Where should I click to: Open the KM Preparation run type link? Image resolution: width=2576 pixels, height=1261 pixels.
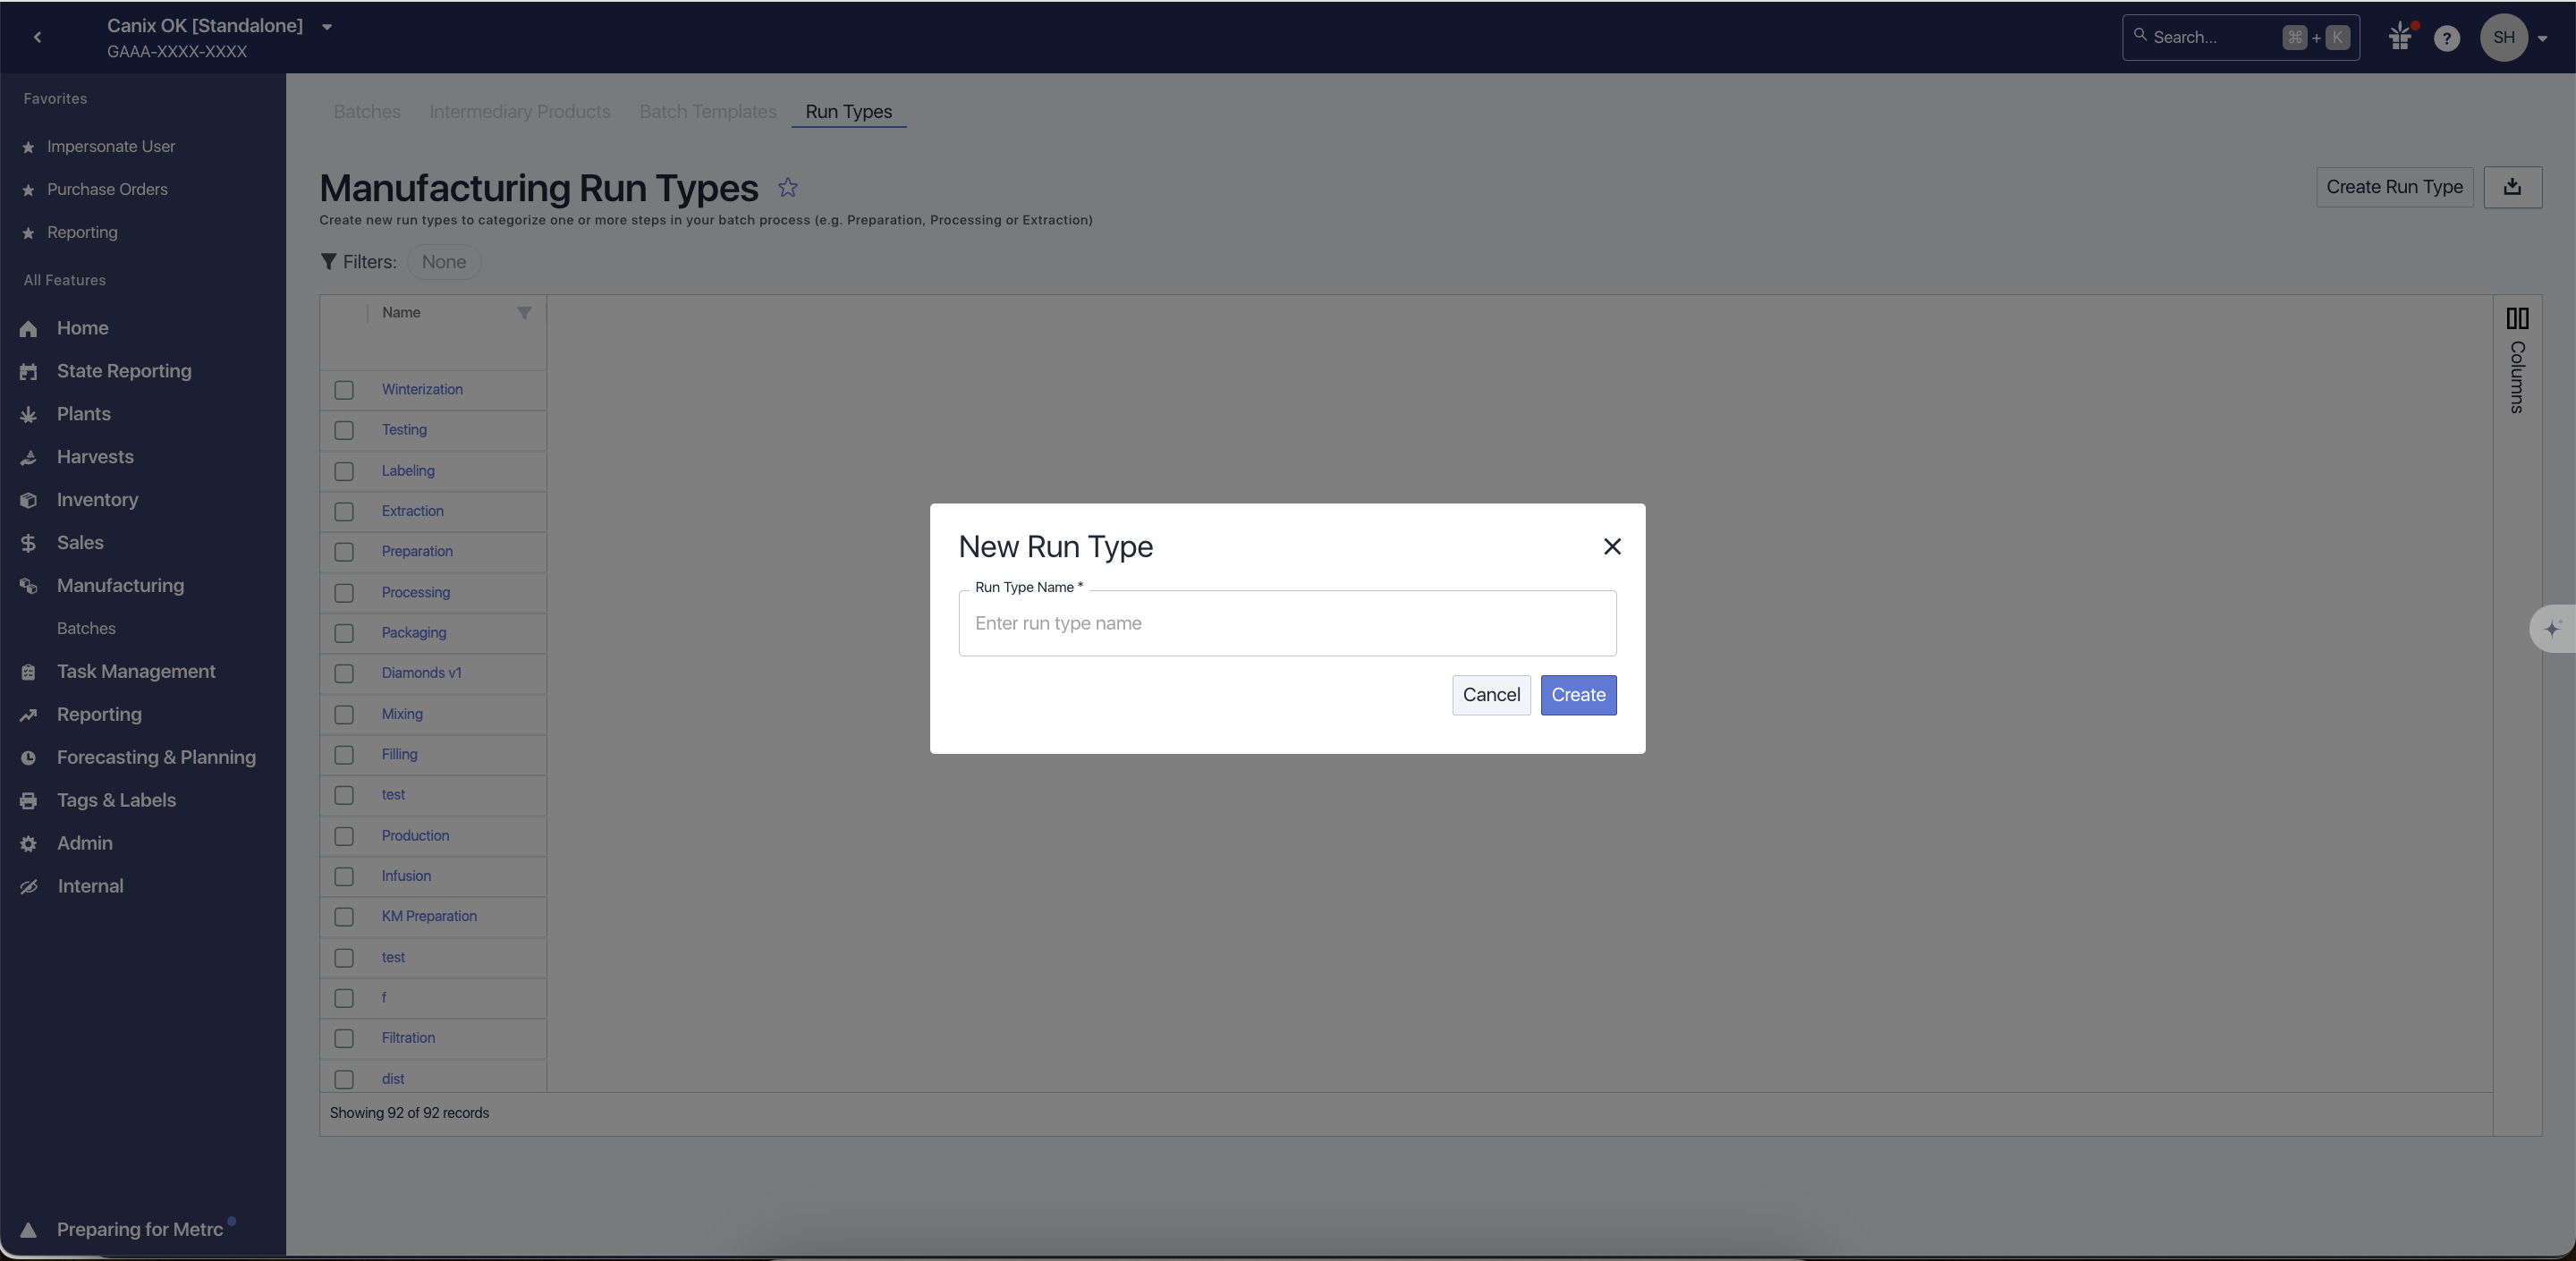coord(429,917)
